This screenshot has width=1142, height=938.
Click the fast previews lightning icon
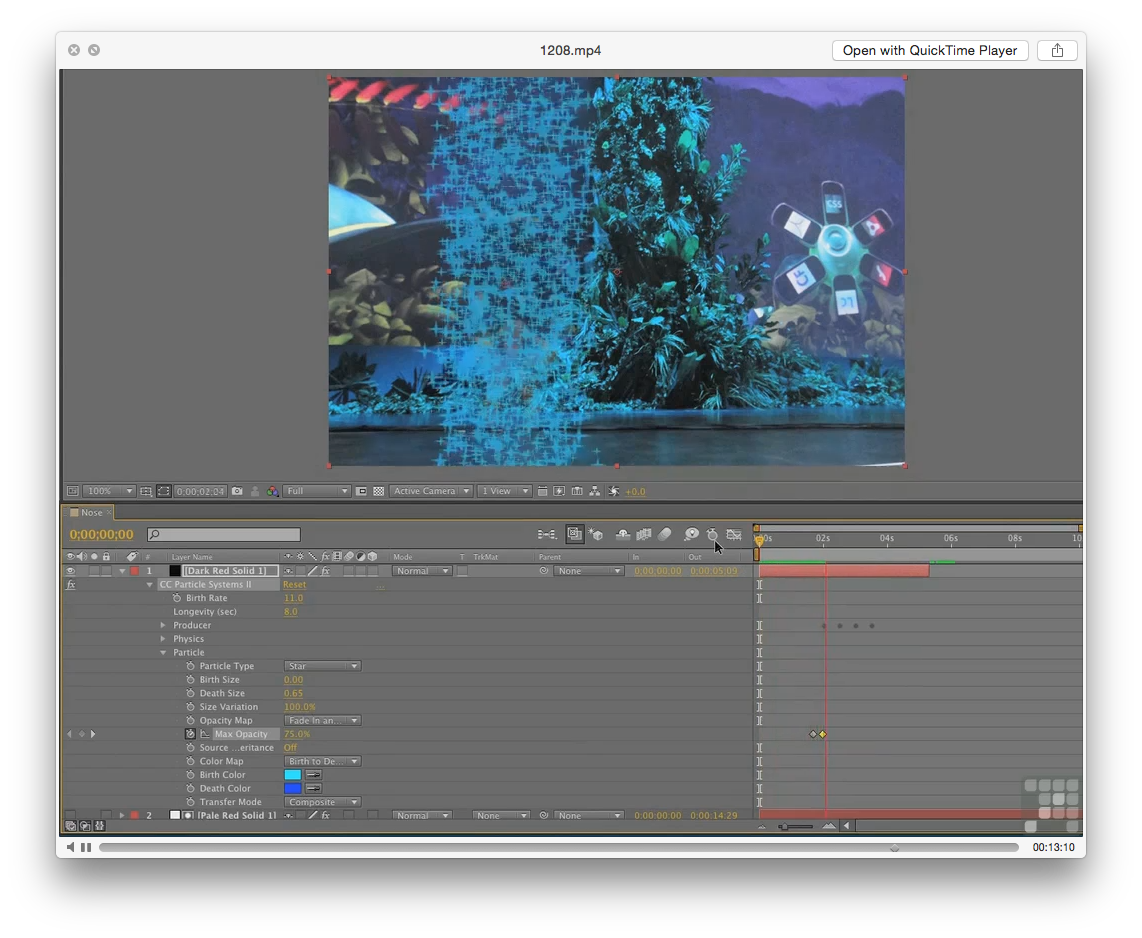pos(559,492)
